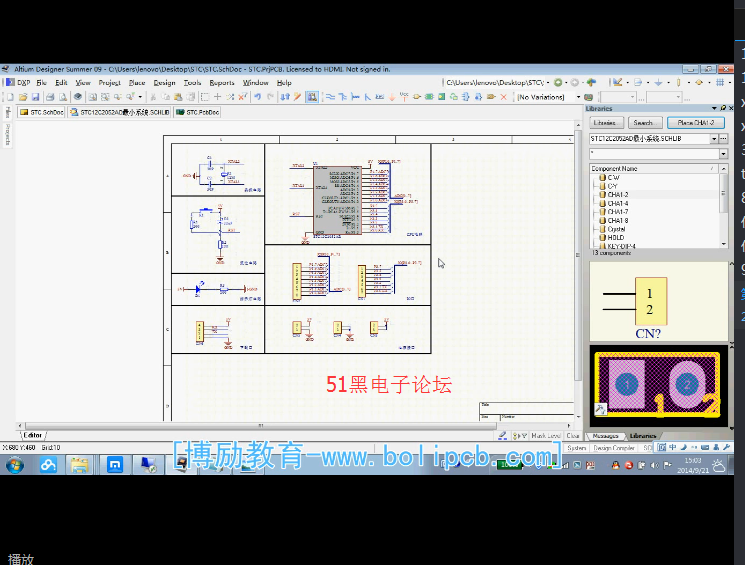Open alignment tools icon
This screenshot has width=745, height=565.
(x=638, y=83)
